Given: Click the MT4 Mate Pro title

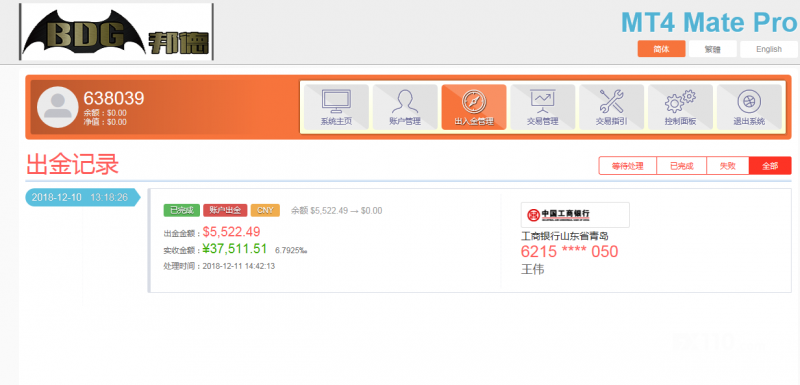Looking at the screenshot, I should point(709,22).
